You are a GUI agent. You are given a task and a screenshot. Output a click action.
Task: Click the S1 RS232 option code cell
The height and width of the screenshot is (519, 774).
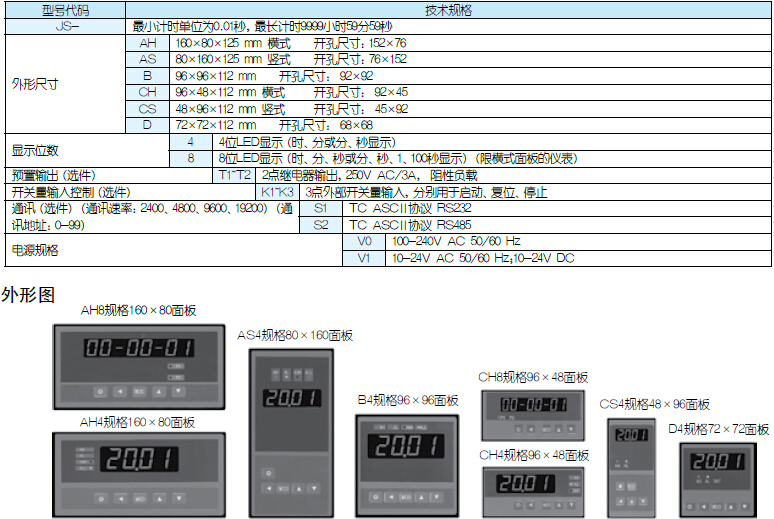coord(320,209)
